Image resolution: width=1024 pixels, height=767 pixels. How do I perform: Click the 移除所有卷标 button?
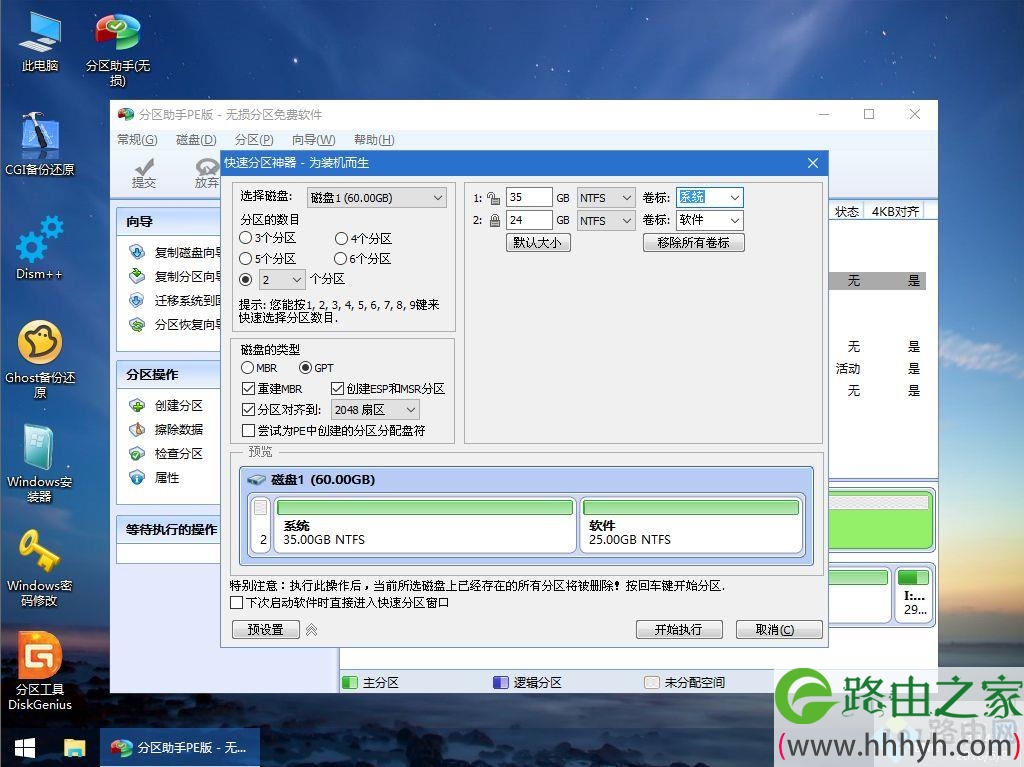(x=694, y=242)
